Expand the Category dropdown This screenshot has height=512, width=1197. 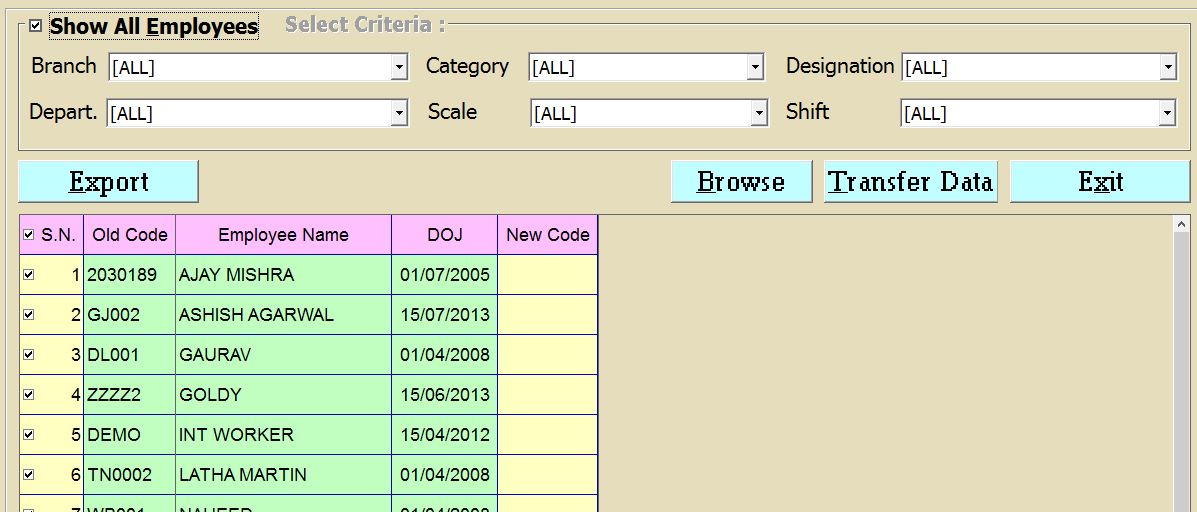[755, 68]
